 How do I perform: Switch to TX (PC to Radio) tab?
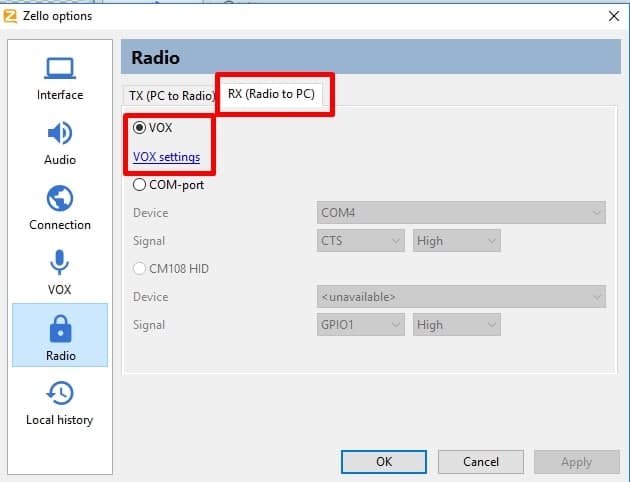[170, 95]
